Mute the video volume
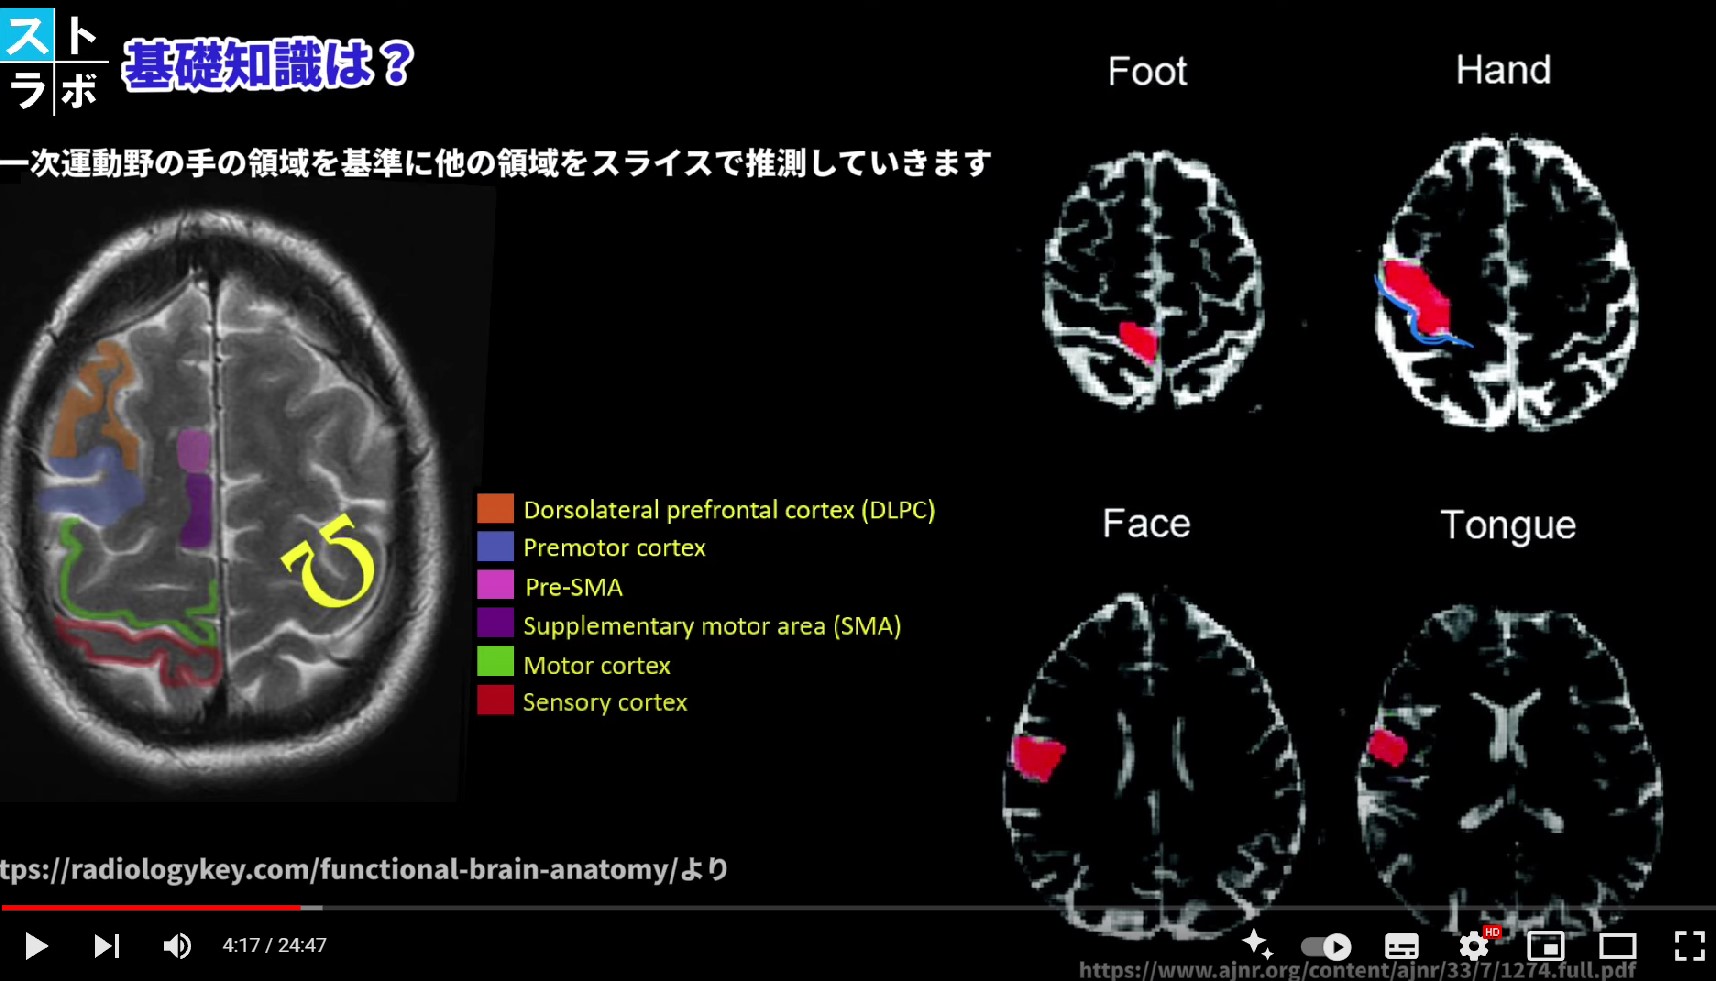The width and height of the screenshot is (1716, 981). (177, 945)
